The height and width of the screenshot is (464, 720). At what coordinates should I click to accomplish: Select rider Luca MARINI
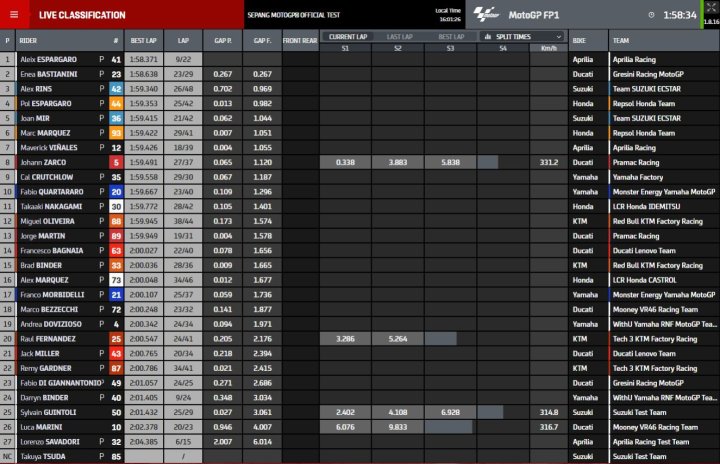pyautogui.click(x=41, y=427)
